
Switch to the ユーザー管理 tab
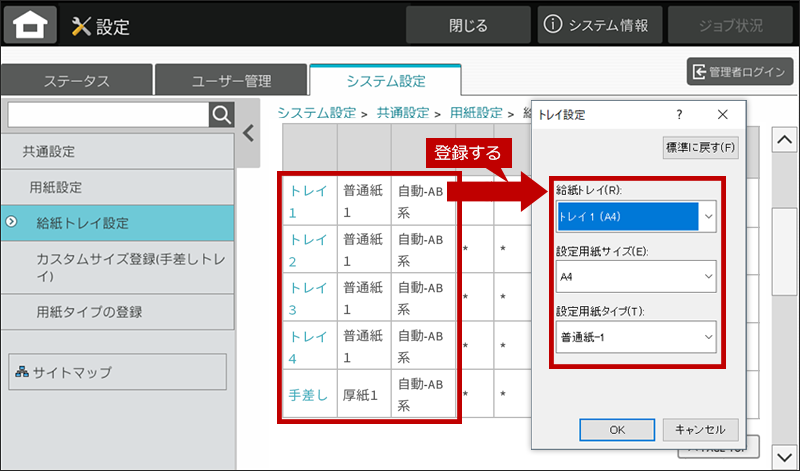231,81
